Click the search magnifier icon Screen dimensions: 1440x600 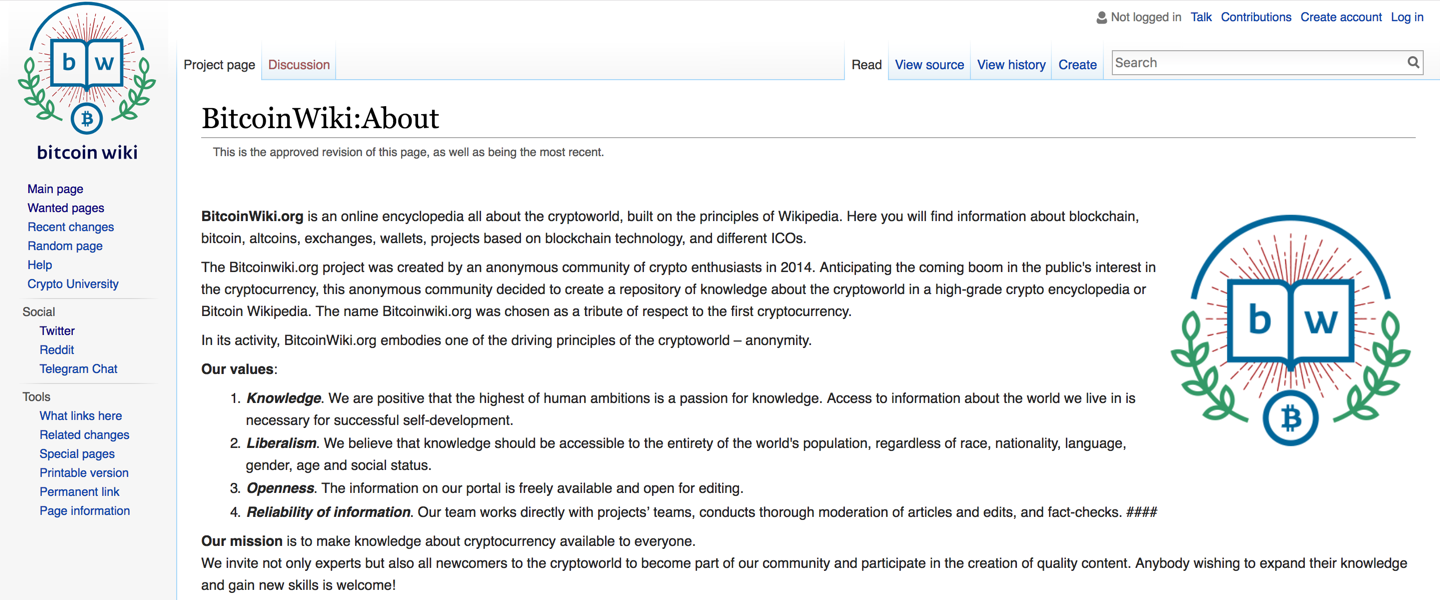click(x=1413, y=62)
